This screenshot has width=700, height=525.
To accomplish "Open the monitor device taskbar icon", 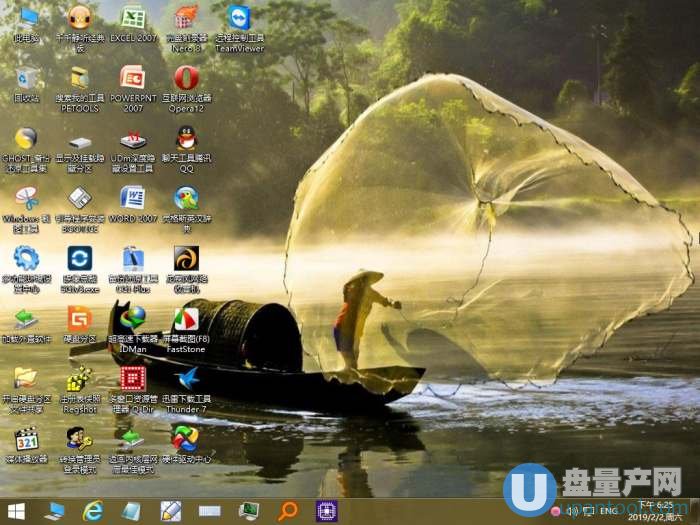I will point(249,512).
